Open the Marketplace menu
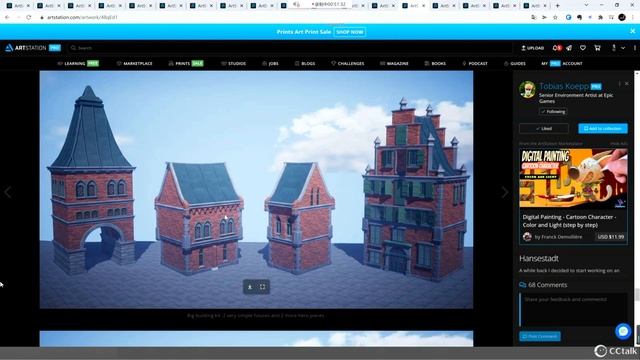The height and width of the screenshot is (360, 640). [x=134, y=63]
